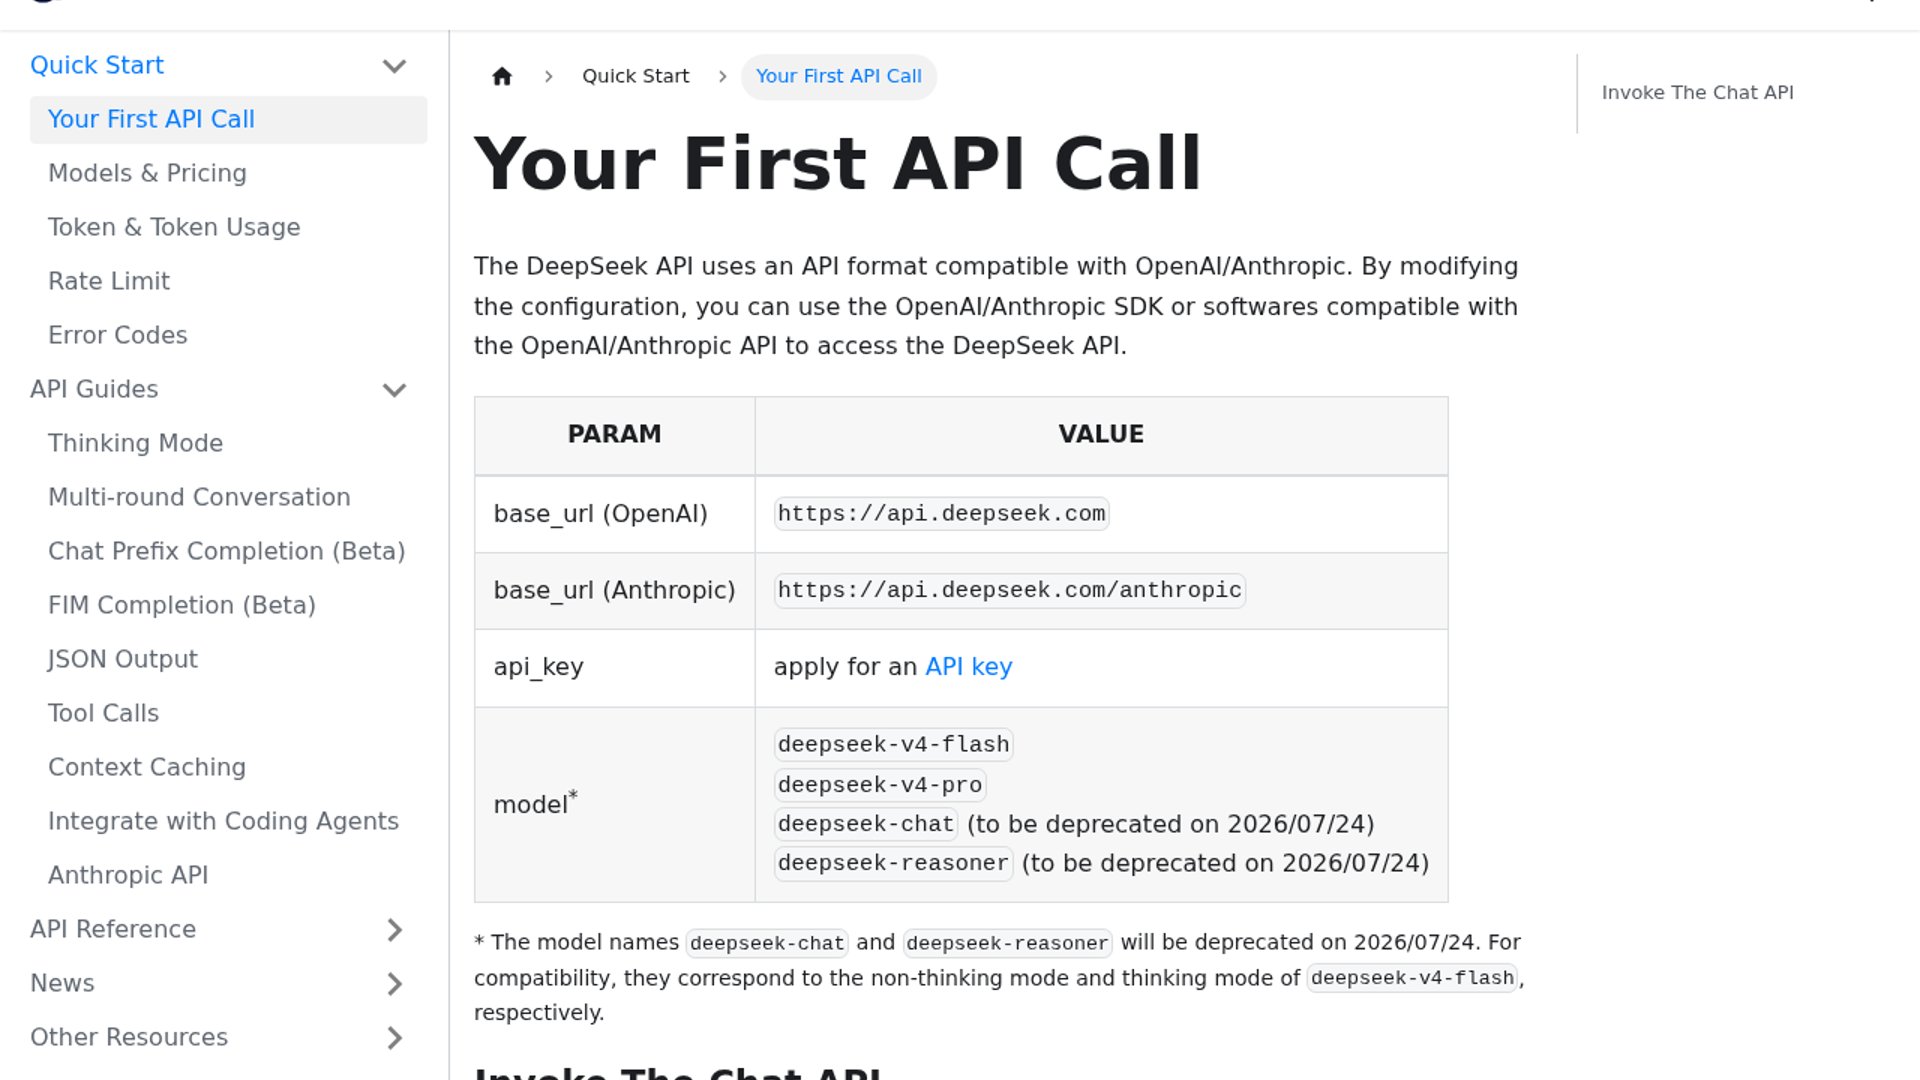
Task: Open Integrate with Coding Agents page
Action: pos(223,821)
